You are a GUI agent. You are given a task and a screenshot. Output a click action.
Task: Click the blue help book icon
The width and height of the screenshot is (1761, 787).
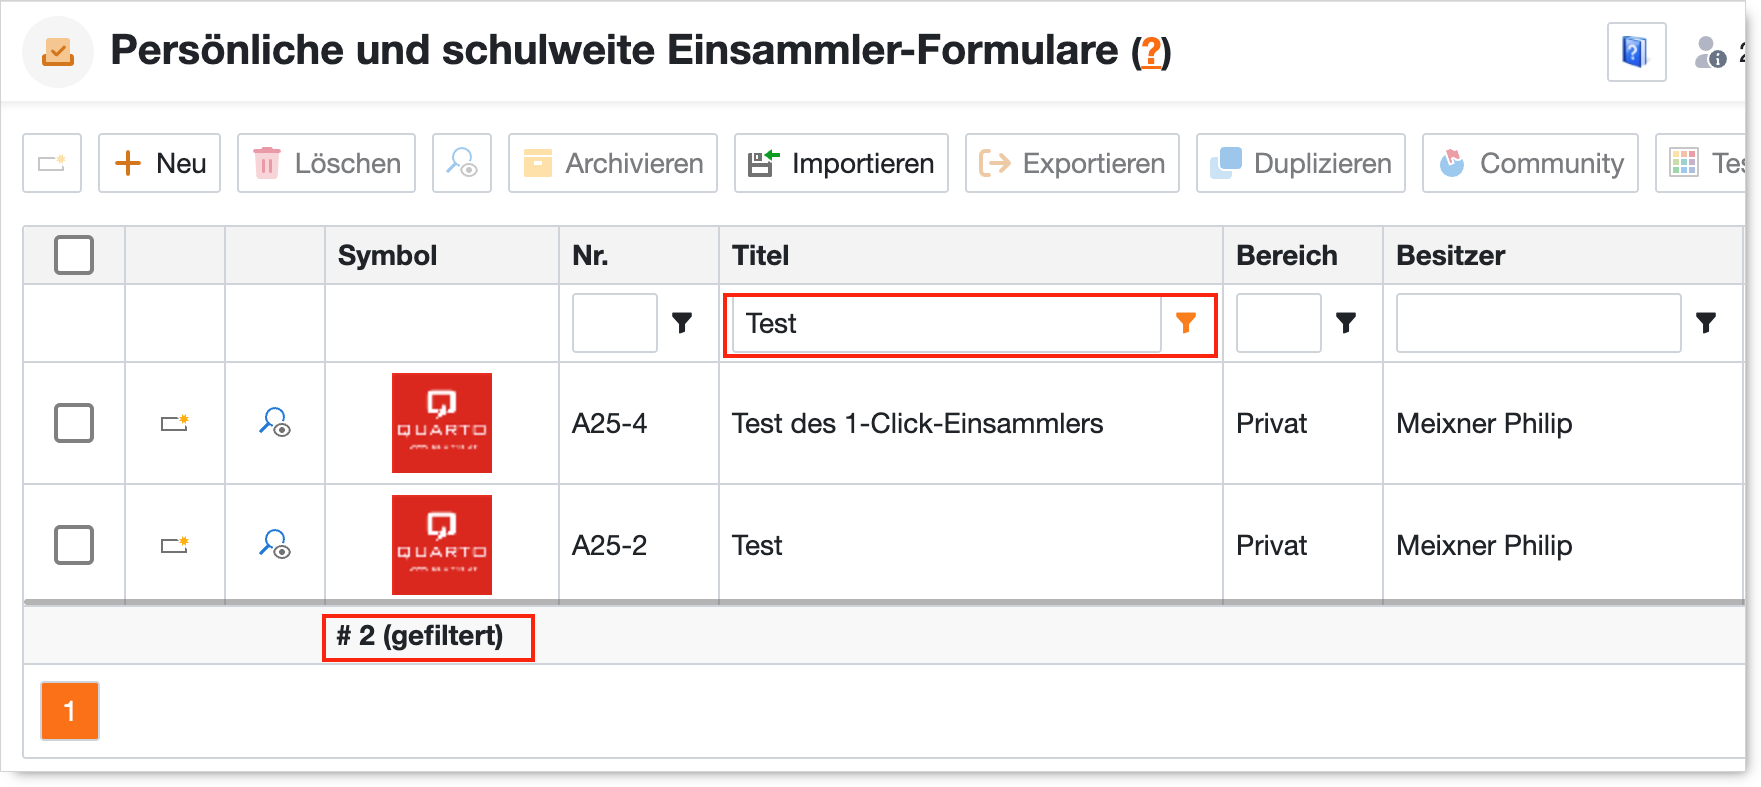[1636, 51]
